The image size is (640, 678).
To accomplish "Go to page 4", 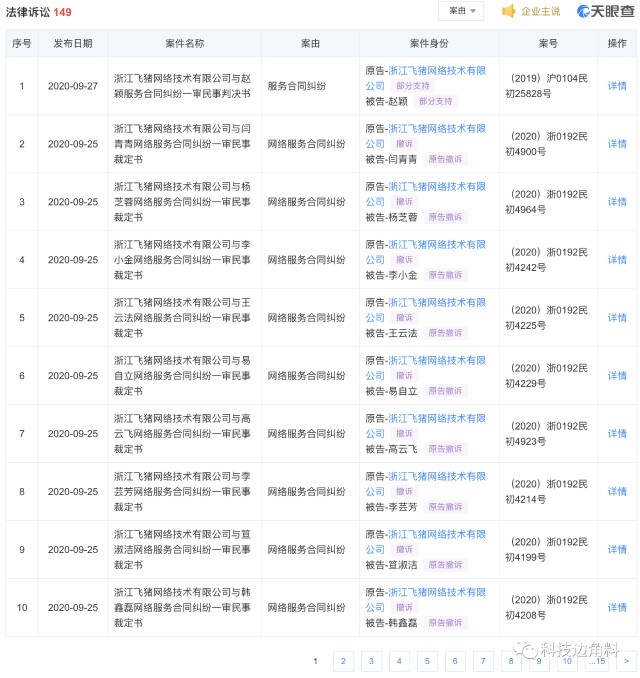I will coord(399,661).
